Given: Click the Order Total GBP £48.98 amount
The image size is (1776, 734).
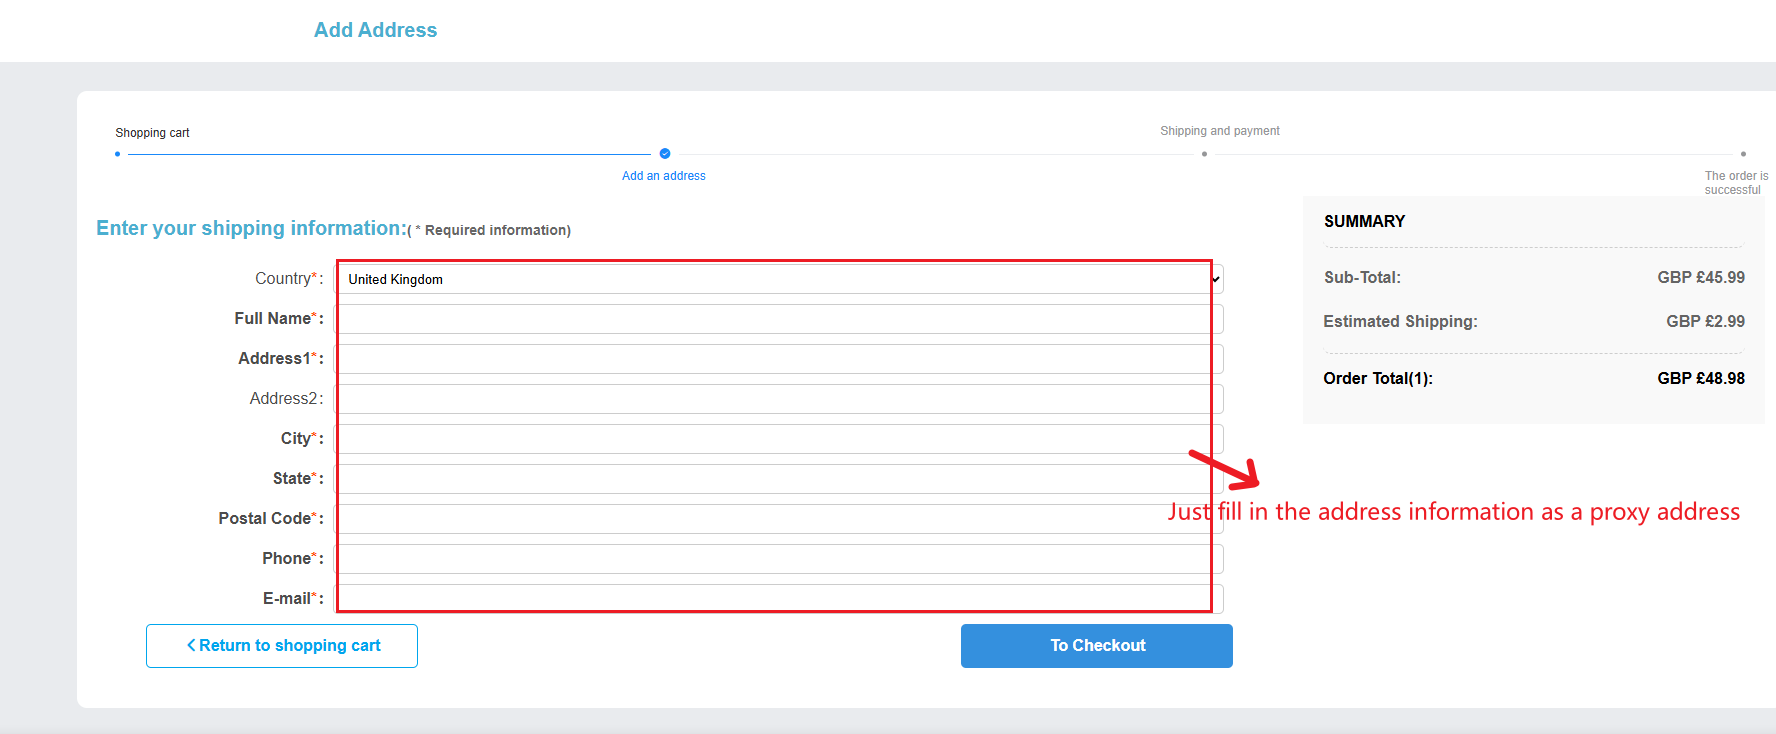Looking at the screenshot, I should (x=1700, y=378).
